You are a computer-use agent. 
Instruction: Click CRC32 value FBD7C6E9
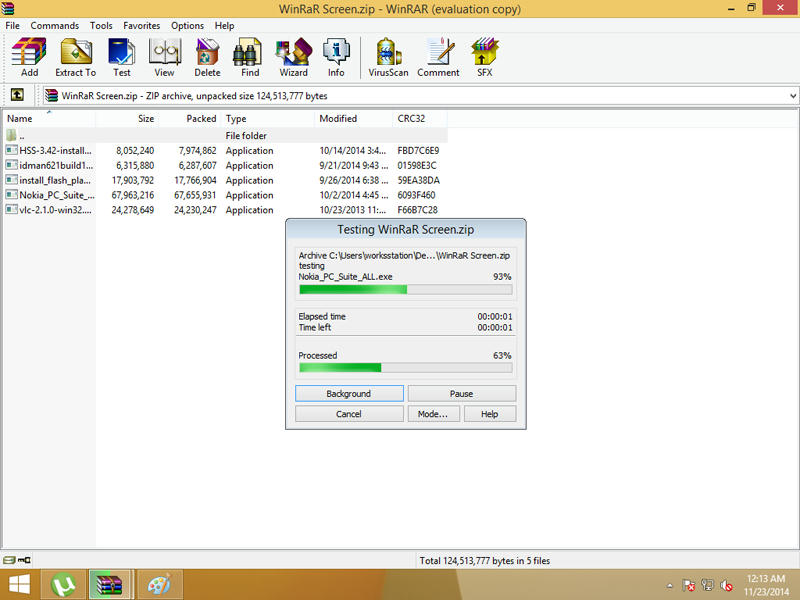[418, 151]
